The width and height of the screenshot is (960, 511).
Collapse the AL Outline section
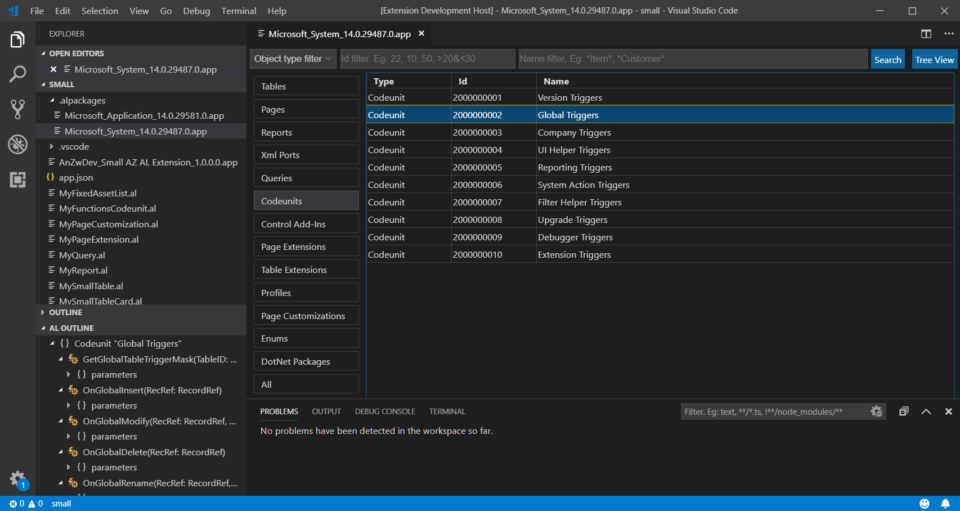click(x=43, y=328)
